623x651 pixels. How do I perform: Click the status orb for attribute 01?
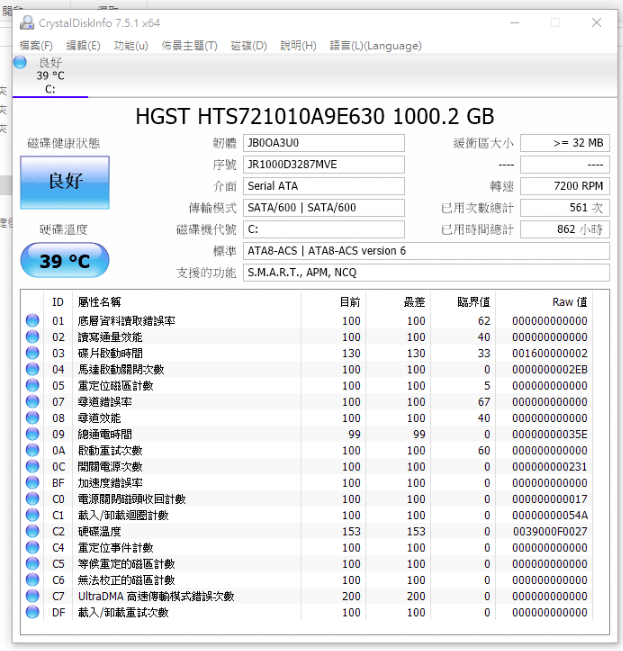pos(32,321)
